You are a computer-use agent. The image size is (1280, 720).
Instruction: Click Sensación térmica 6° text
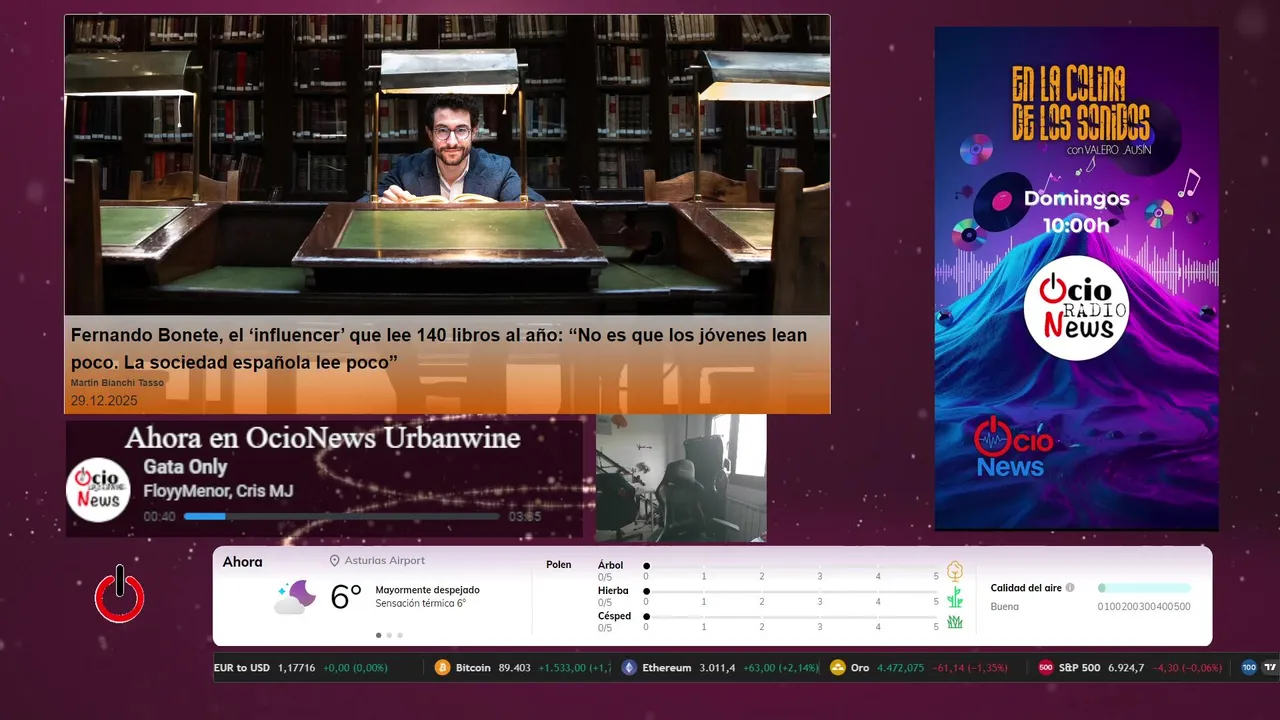[x=420, y=603]
